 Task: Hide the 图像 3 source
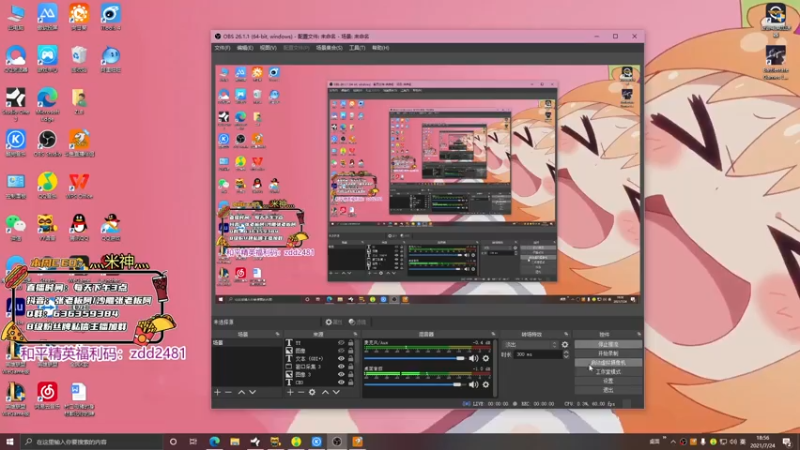click(x=341, y=374)
